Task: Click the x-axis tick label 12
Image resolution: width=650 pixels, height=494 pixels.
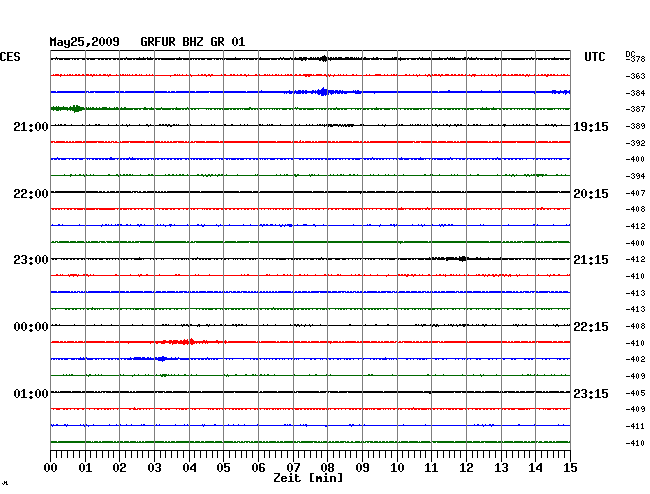Action: (466, 468)
